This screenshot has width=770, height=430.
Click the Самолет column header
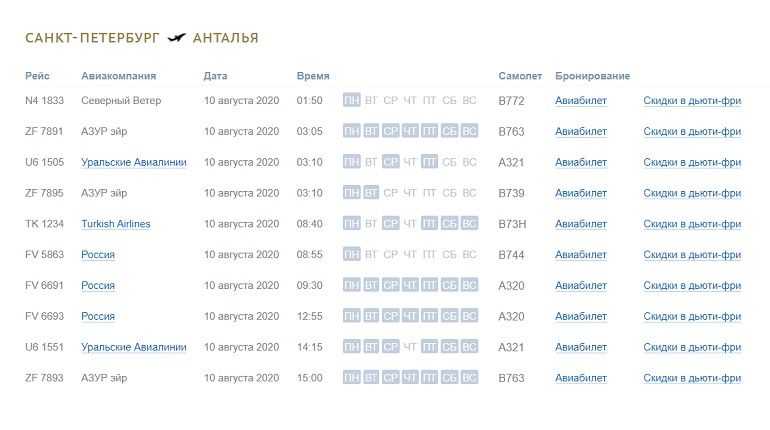click(x=520, y=76)
